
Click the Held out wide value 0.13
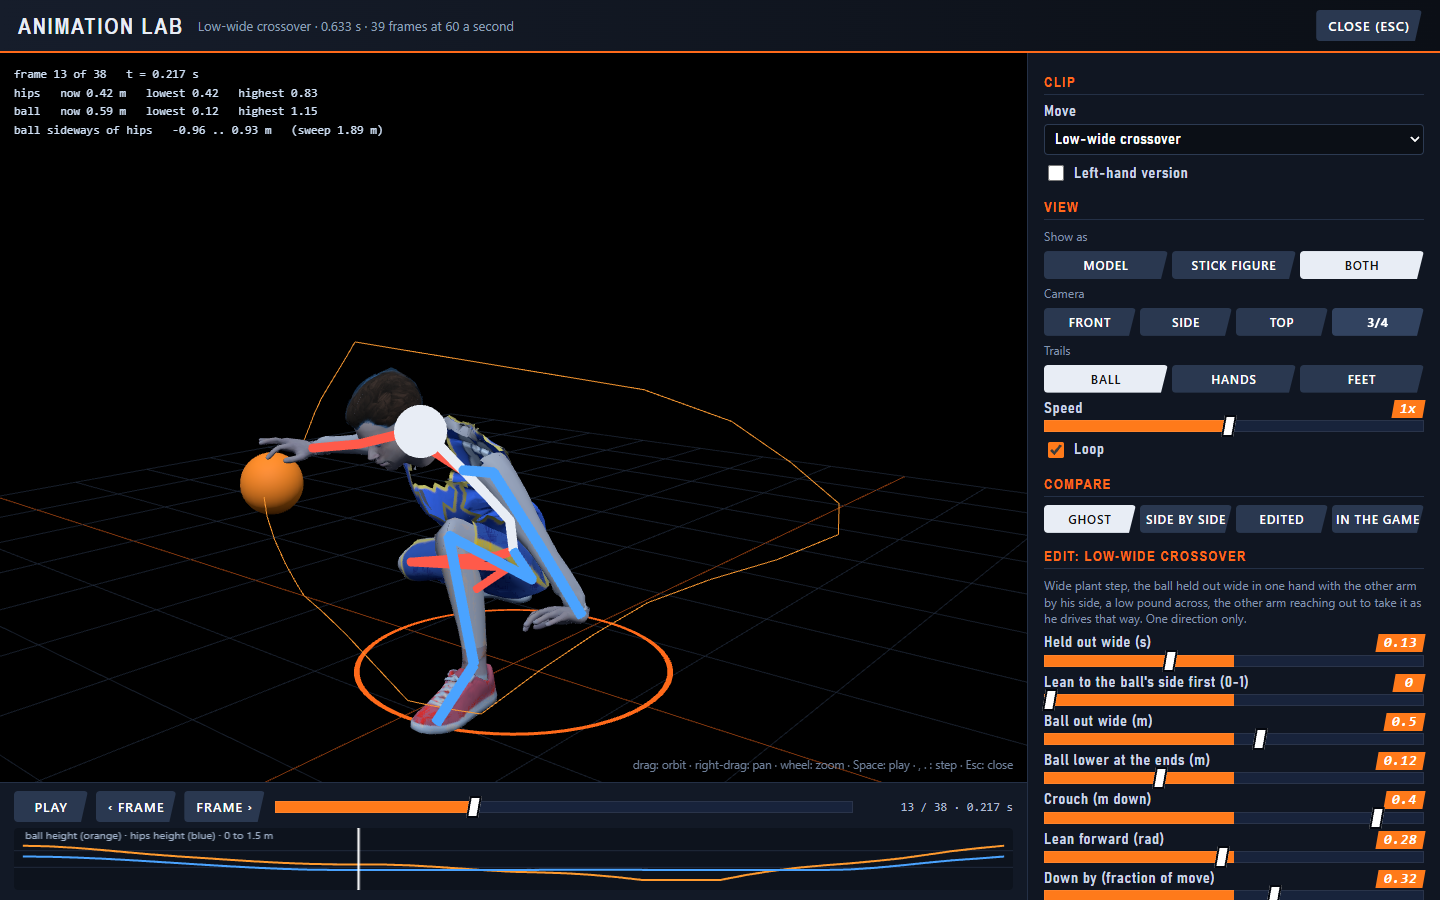click(1400, 643)
